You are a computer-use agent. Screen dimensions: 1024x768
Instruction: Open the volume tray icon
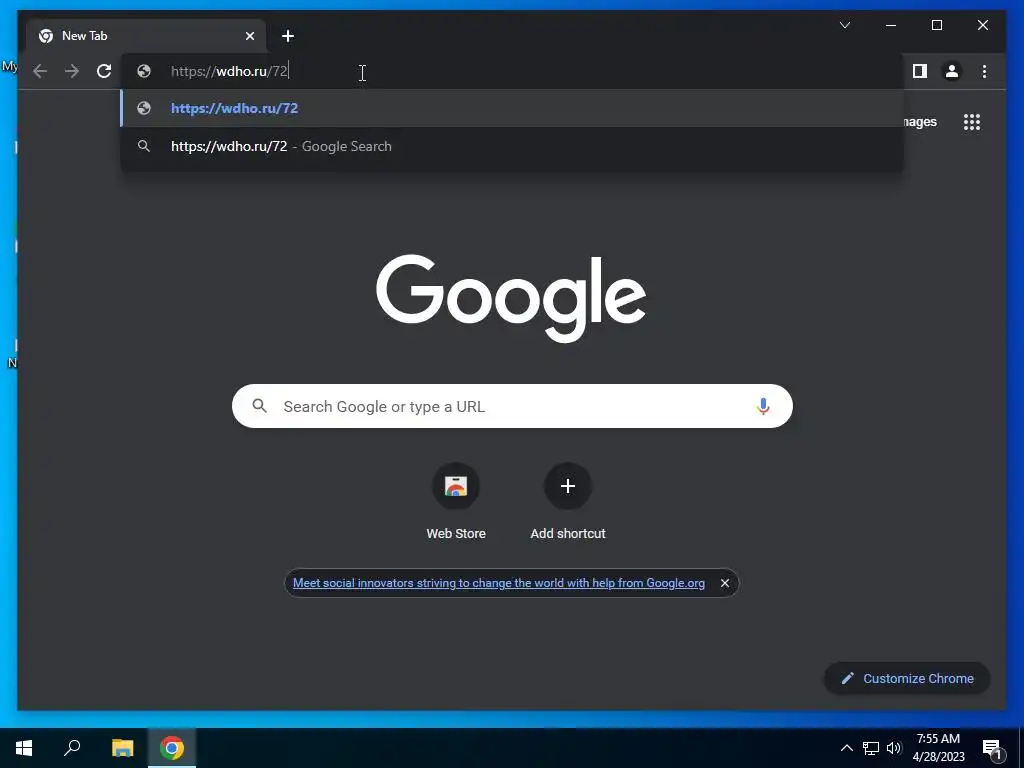tap(894, 748)
